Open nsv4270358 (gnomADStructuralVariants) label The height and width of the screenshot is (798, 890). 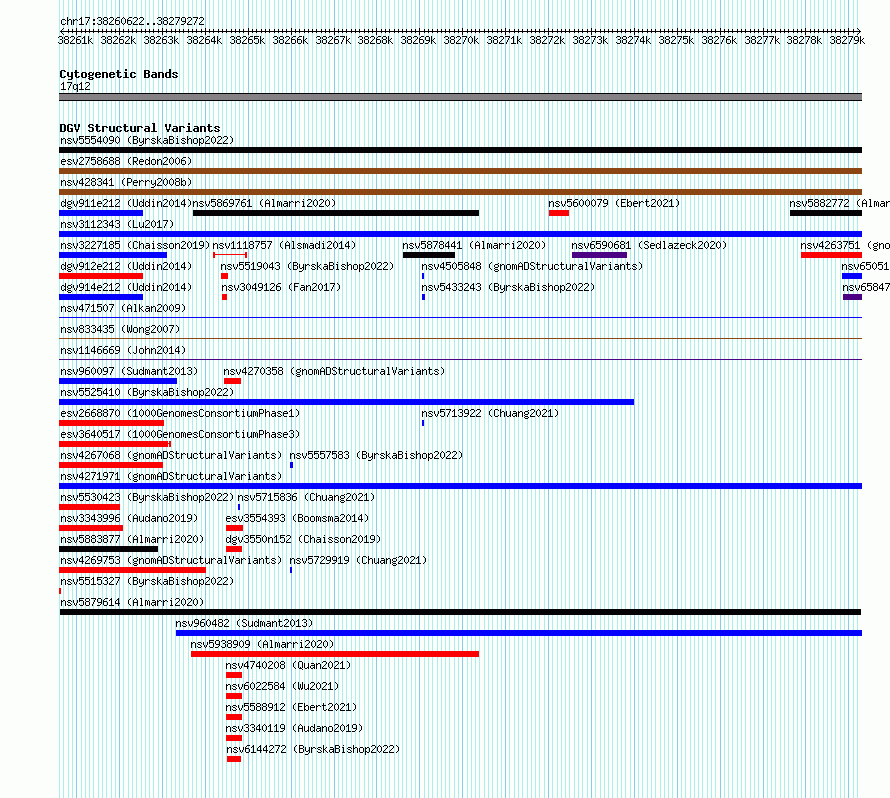point(334,371)
